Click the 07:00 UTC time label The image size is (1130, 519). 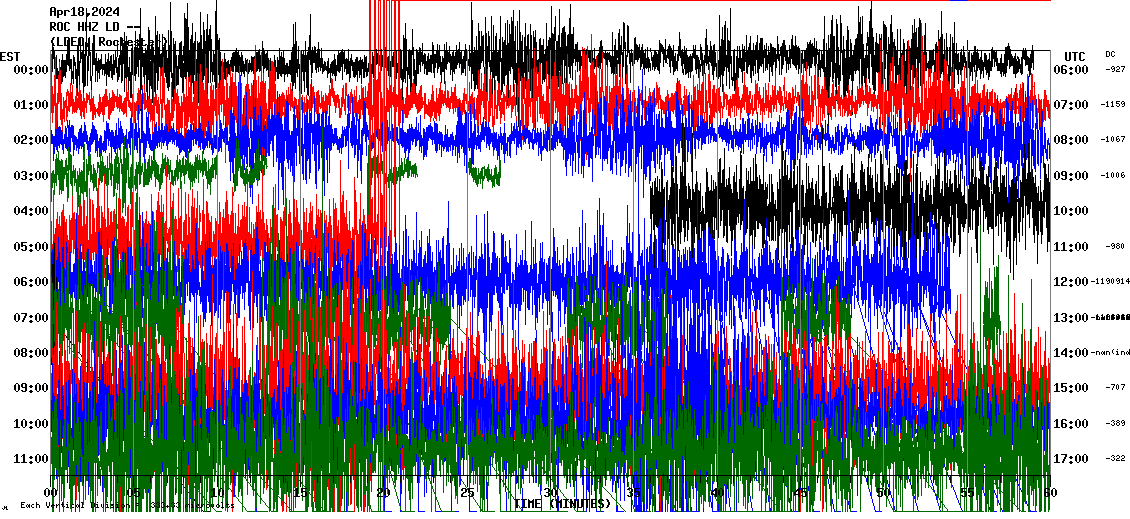[x=1071, y=105]
